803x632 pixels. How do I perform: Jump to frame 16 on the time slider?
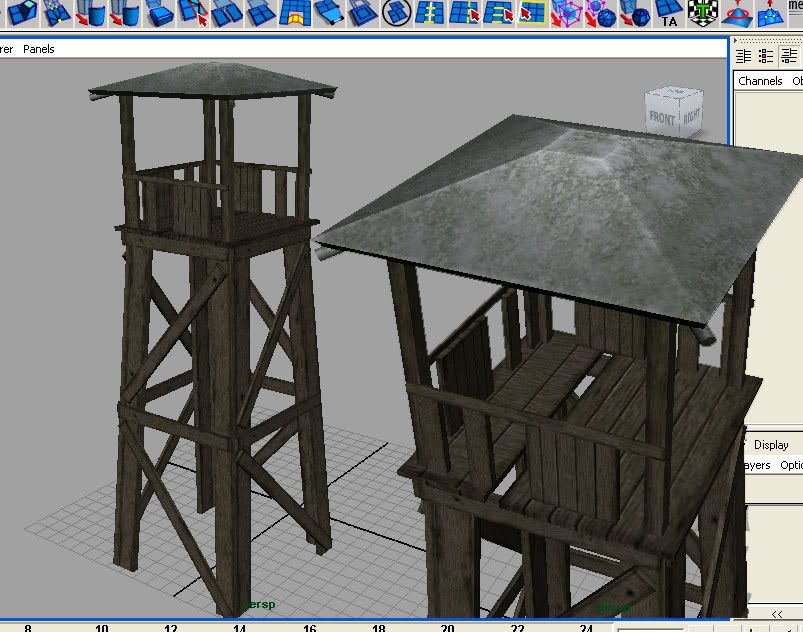click(309, 628)
